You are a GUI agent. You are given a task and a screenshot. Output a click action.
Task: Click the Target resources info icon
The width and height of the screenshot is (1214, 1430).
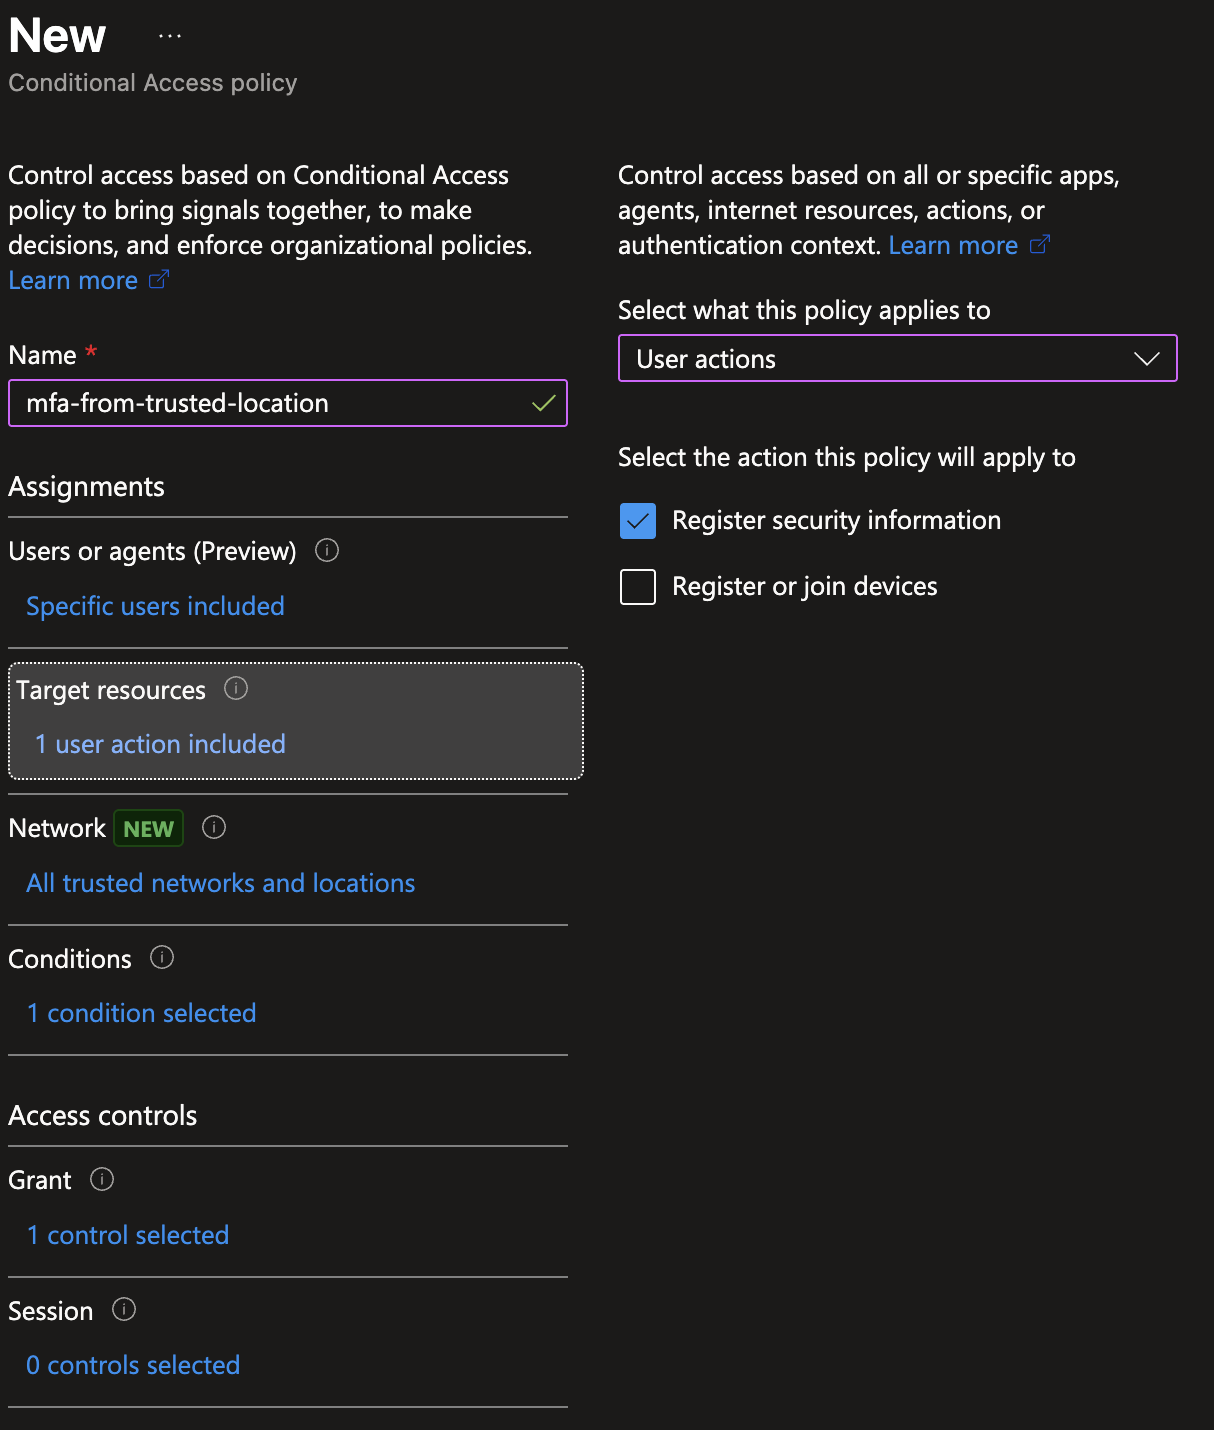236,688
